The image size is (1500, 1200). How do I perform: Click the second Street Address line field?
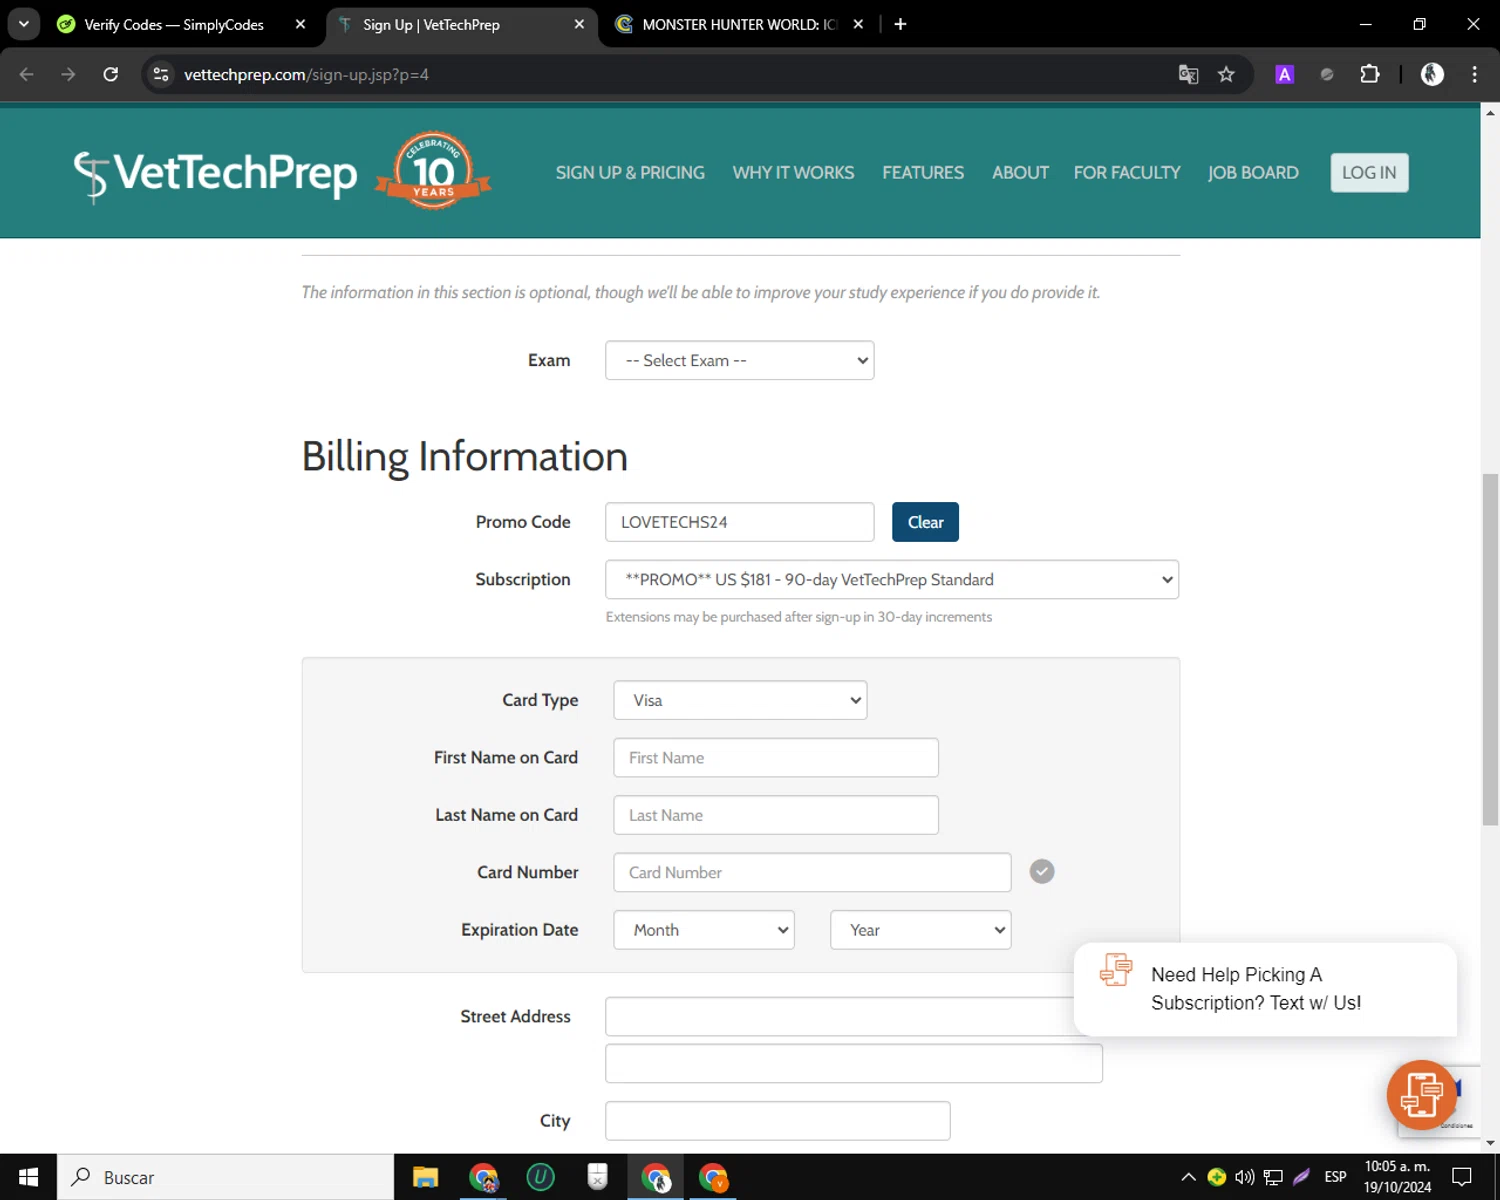854,1064
